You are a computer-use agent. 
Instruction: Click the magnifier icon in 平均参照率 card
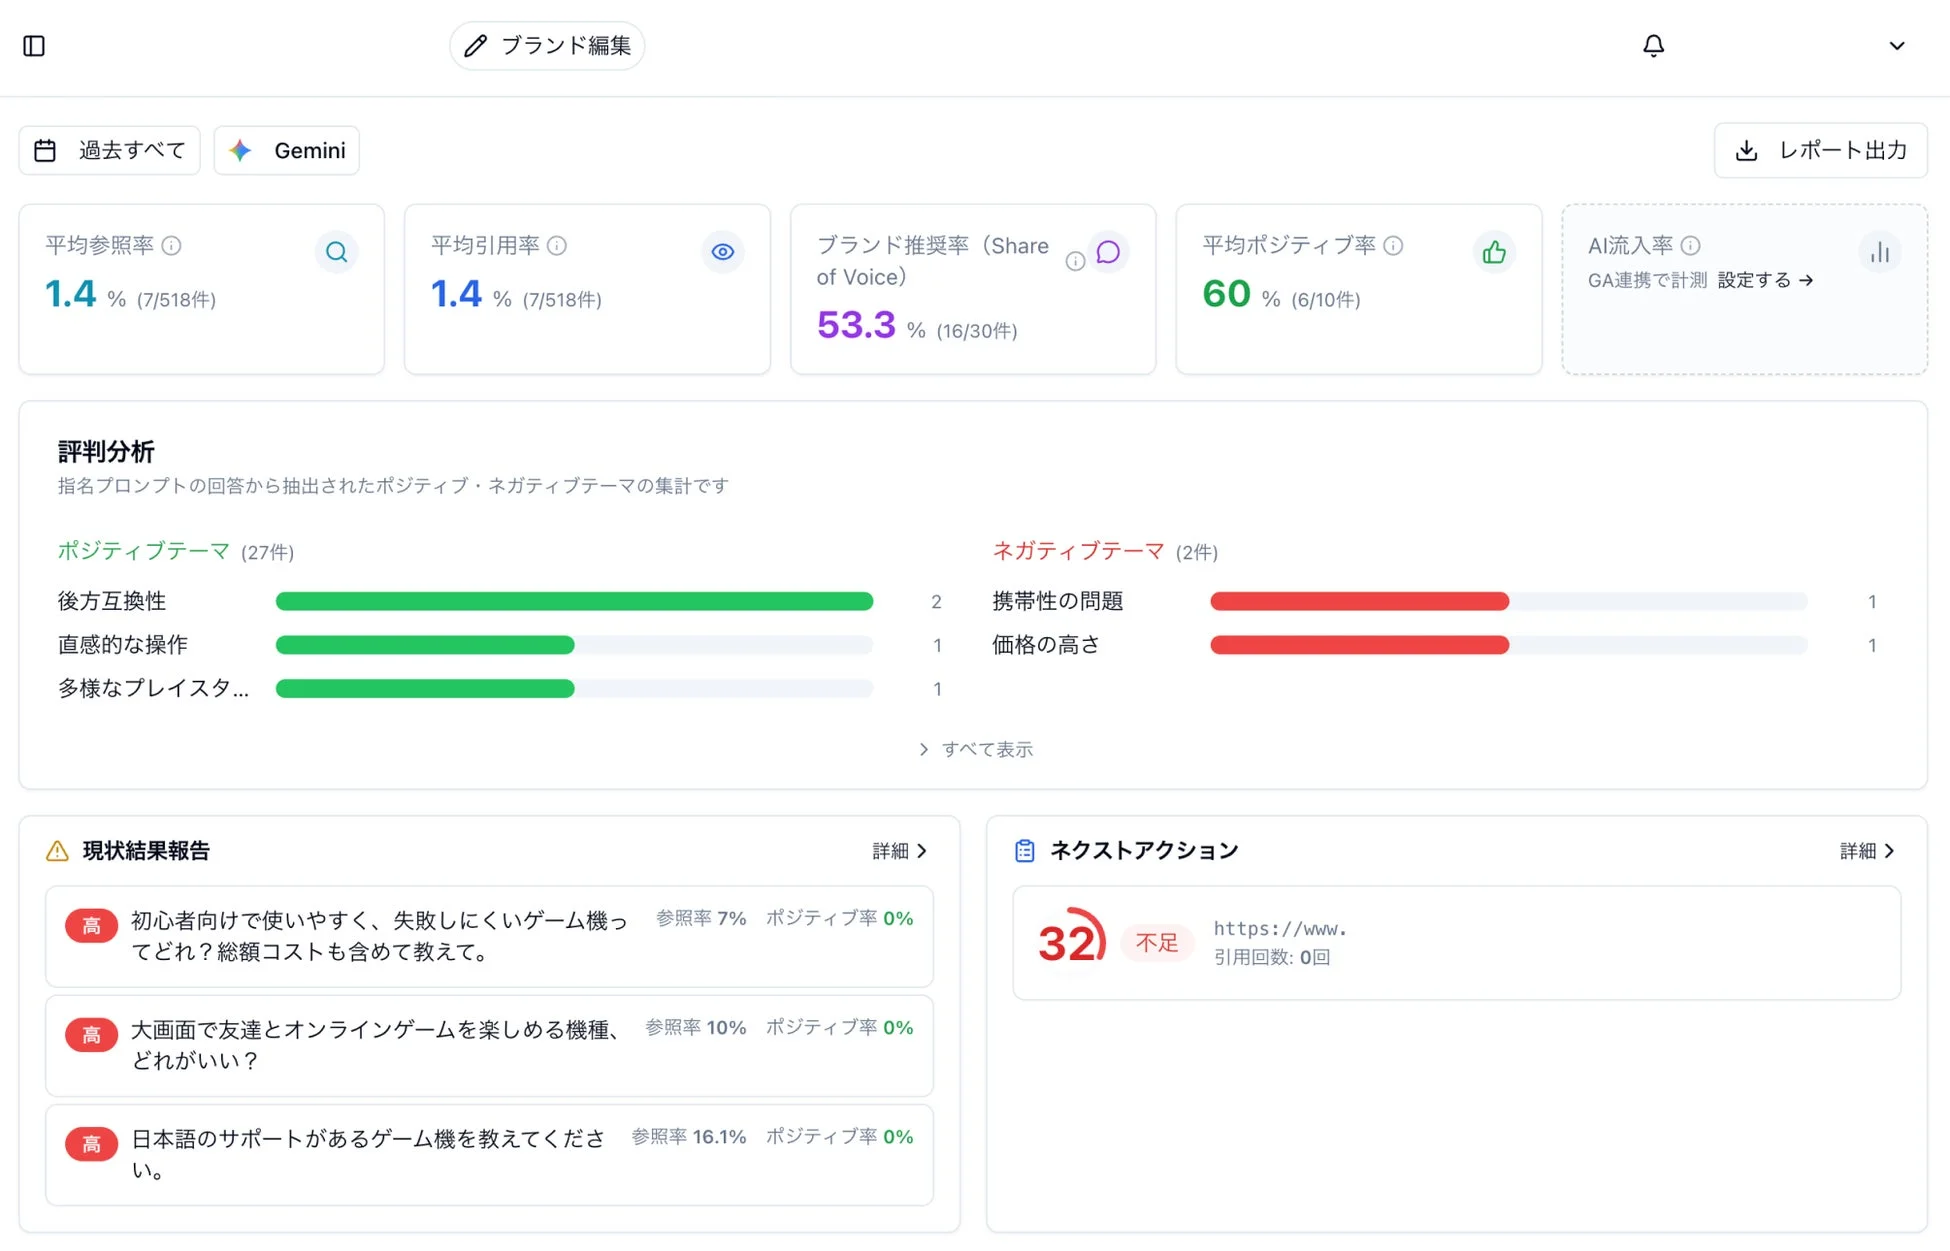coord(337,252)
